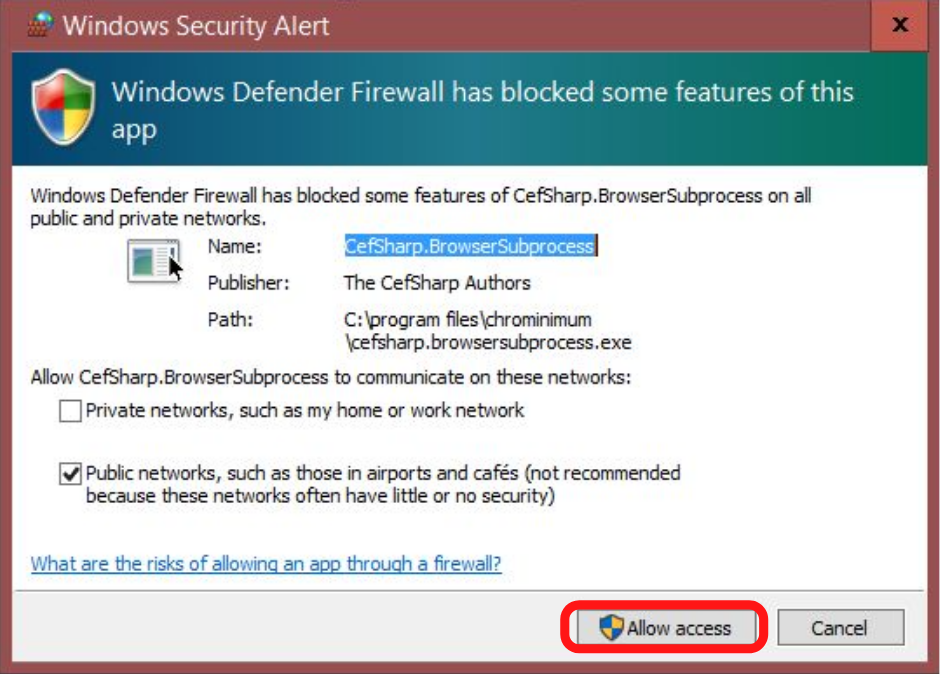The width and height of the screenshot is (940, 674).
Task: Close the Windows Security Alert dialog
Action: coord(900,25)
